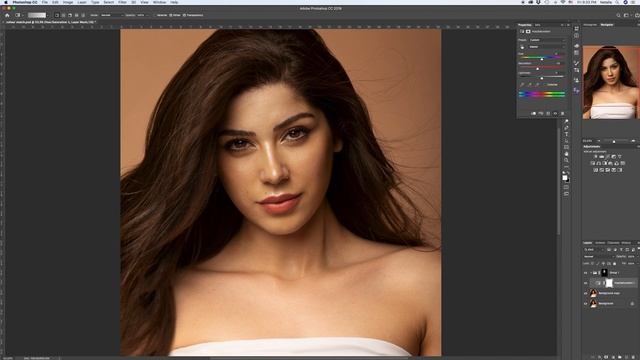Add an Invert adjustment

click(x=596, y=170)
